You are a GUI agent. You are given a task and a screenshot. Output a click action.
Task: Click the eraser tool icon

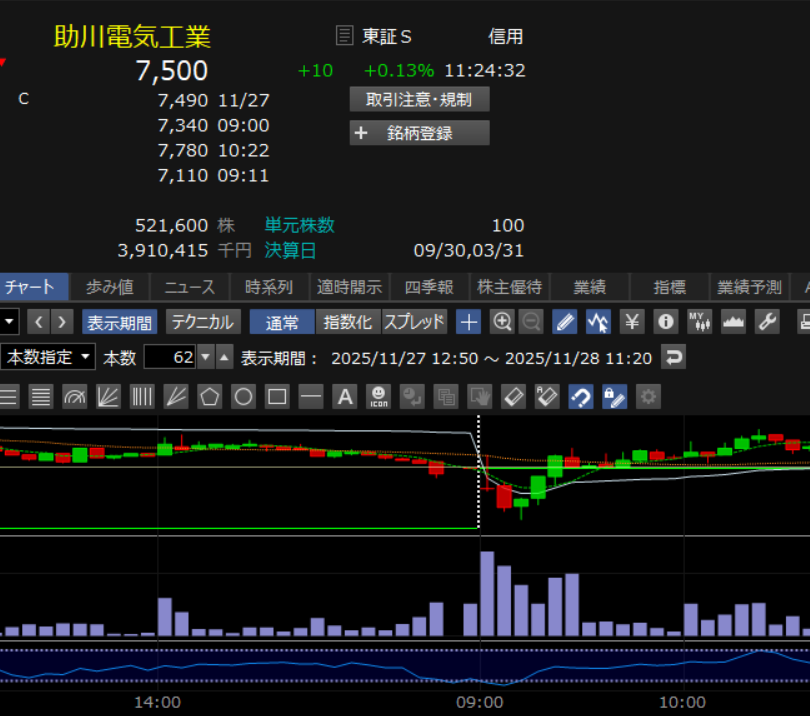coord(513,397)
